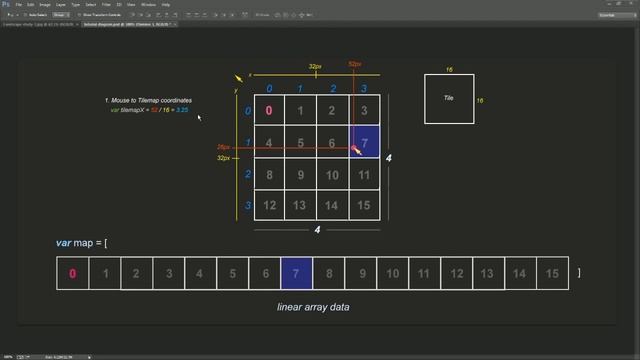Click Distribute horizontal centers icon

(224, 15)
